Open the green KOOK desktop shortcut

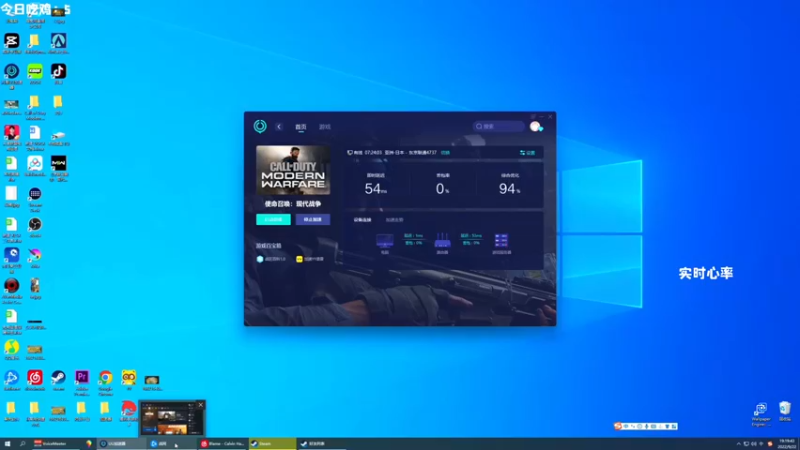pyautogui.click(x=35, y=71)
